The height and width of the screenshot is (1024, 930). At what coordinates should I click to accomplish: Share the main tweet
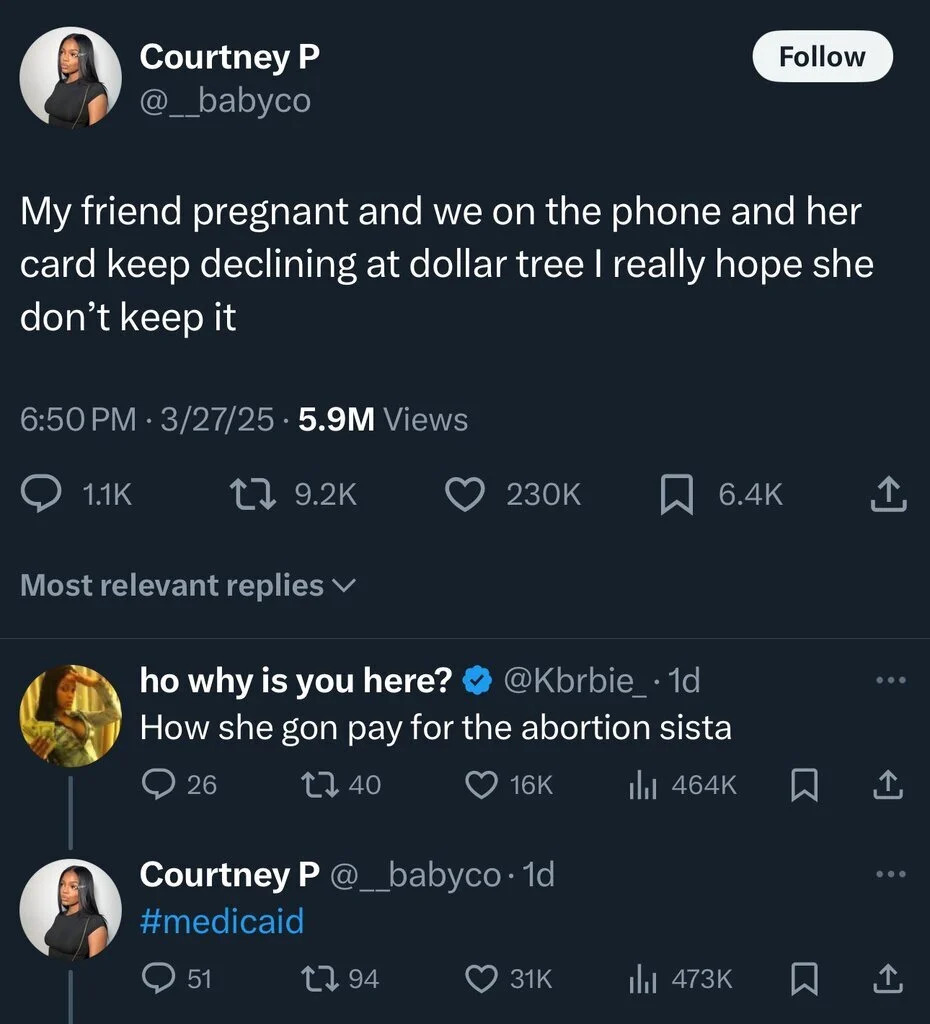click(888, 494)
